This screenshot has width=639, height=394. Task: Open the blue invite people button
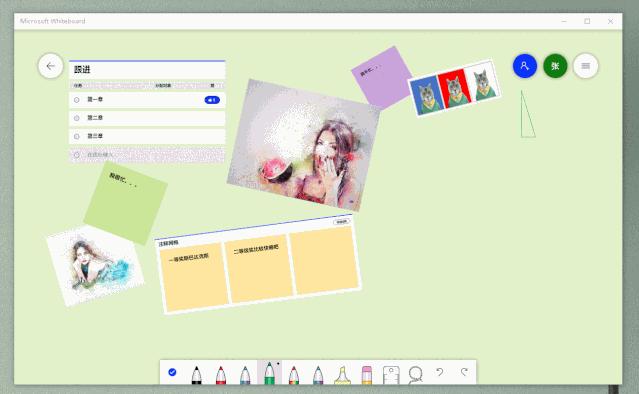pos(524,66)
